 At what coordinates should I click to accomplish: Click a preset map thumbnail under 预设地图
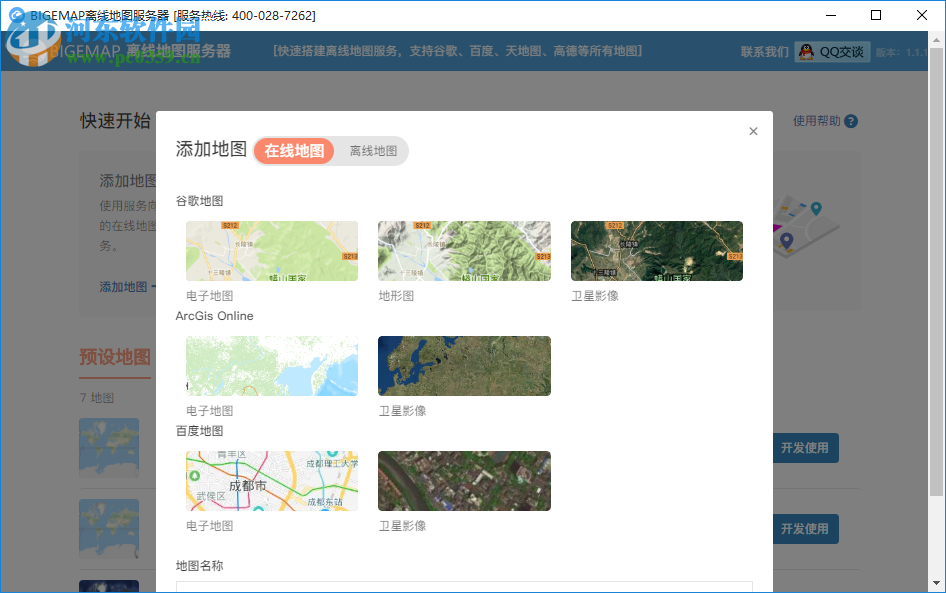[x=109, y=448]
